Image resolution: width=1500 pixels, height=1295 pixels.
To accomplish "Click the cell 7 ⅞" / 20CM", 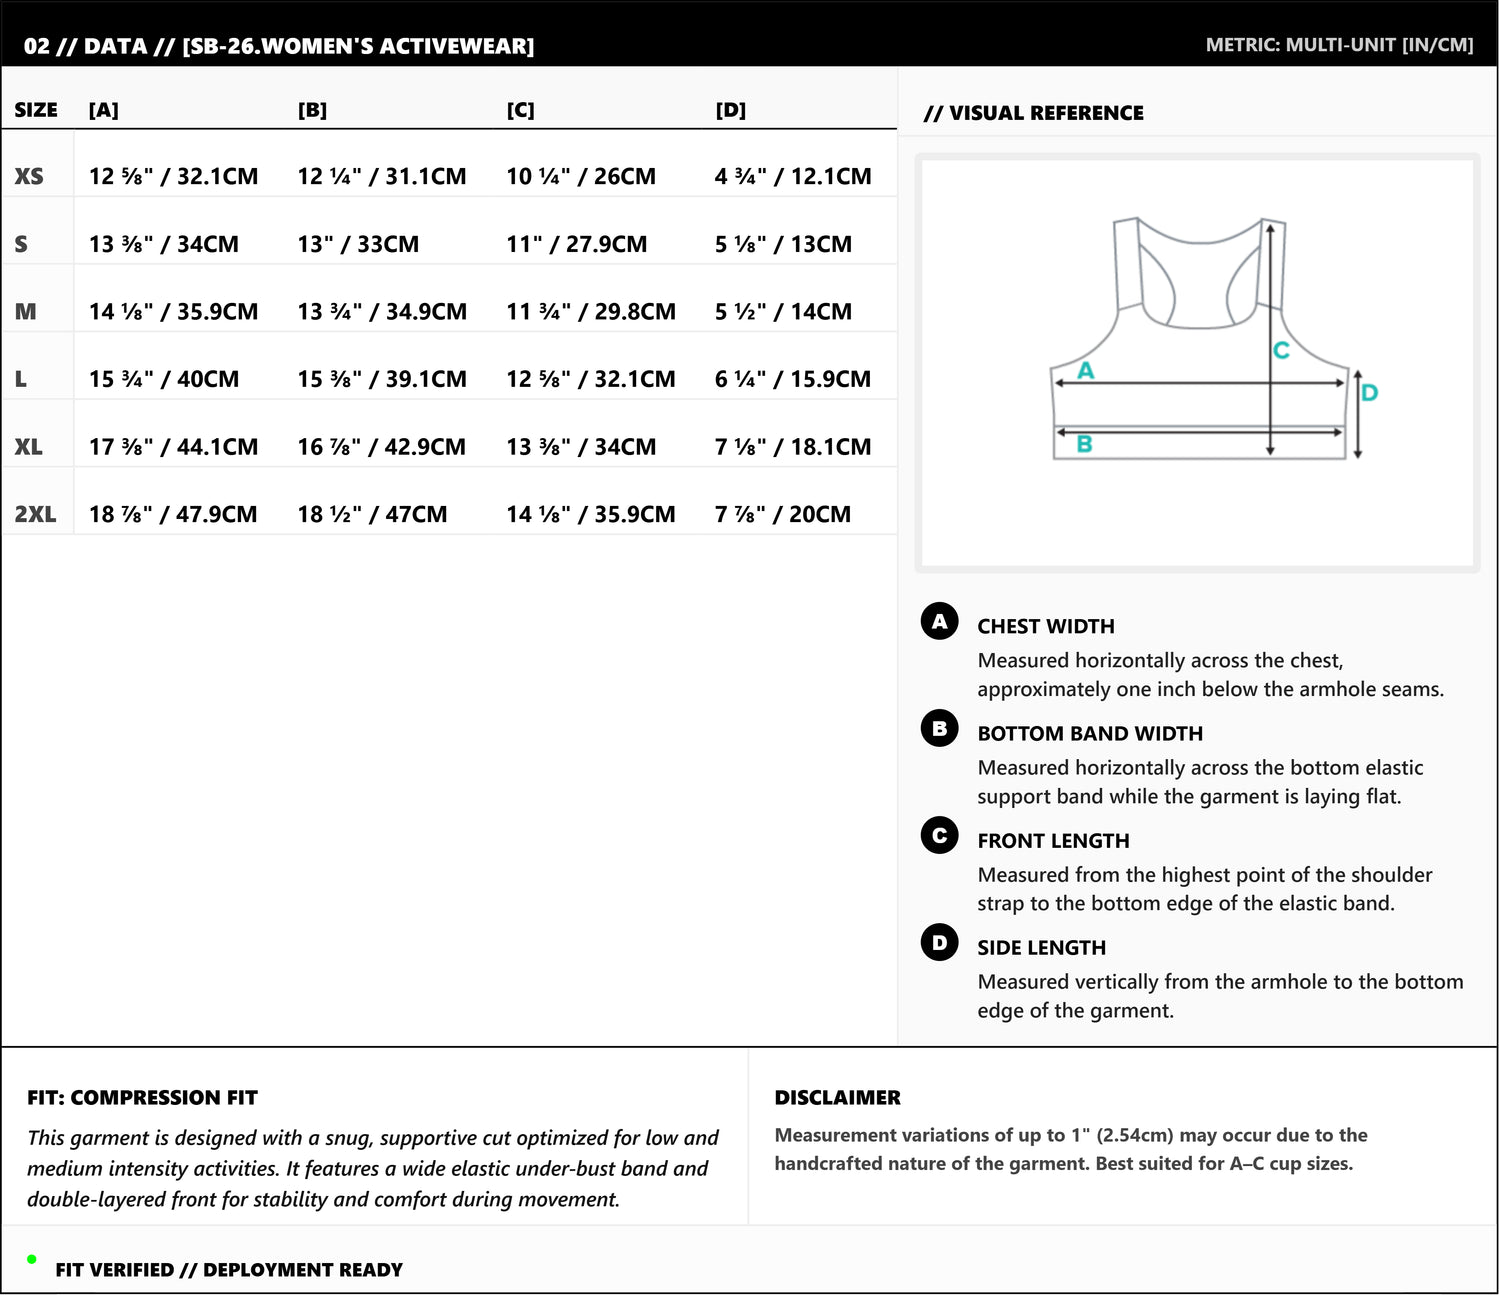I will [x=783, y=514].
